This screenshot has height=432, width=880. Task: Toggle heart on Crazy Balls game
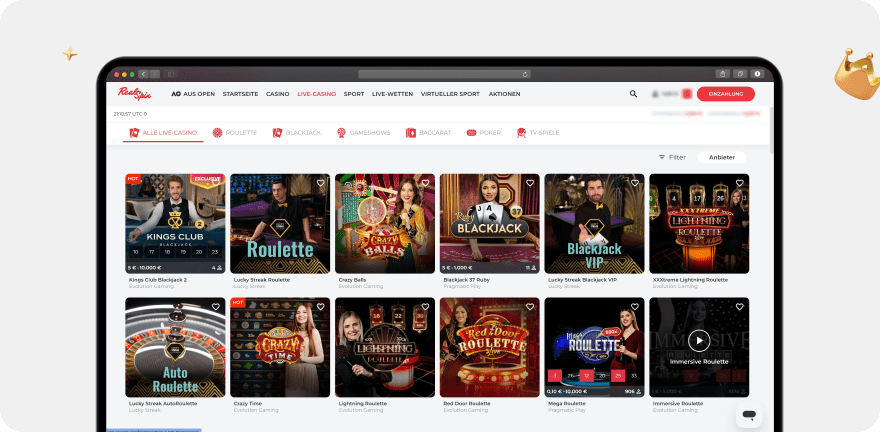point(425,183)
